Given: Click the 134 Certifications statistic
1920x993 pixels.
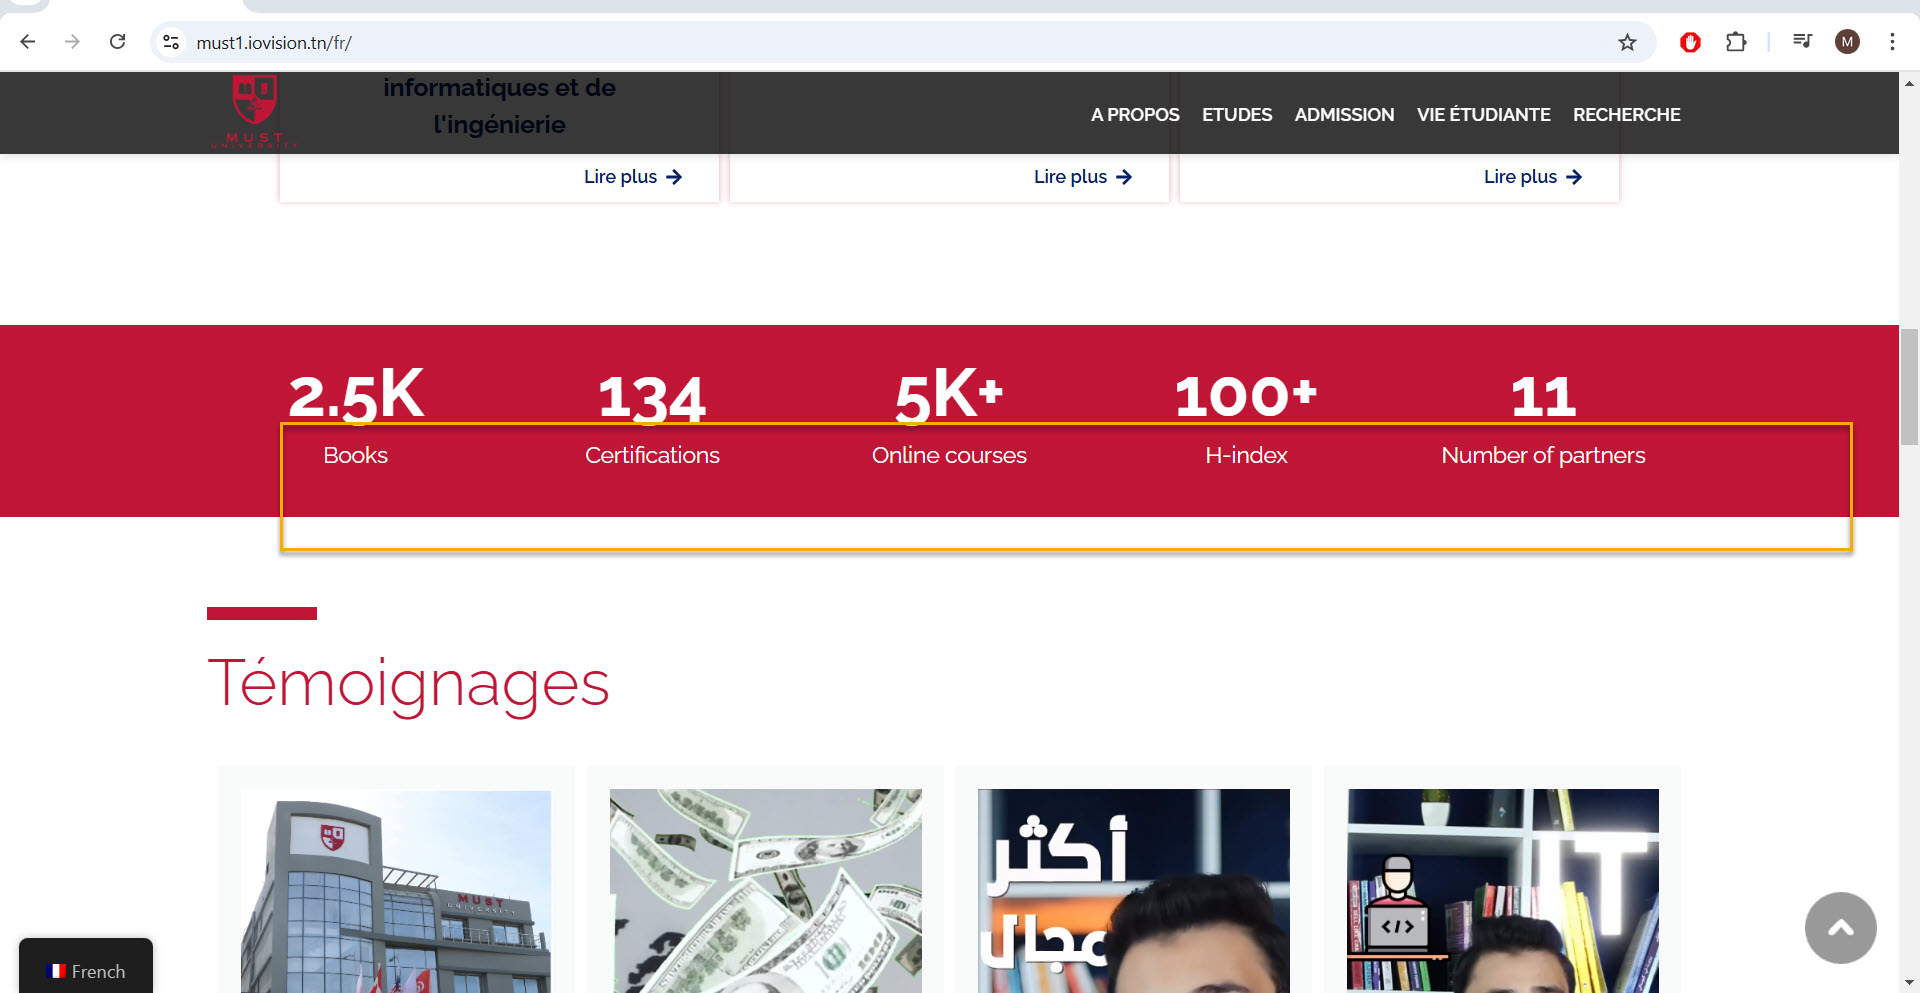Looking at the screenshot, I should [x=652, y=418].
